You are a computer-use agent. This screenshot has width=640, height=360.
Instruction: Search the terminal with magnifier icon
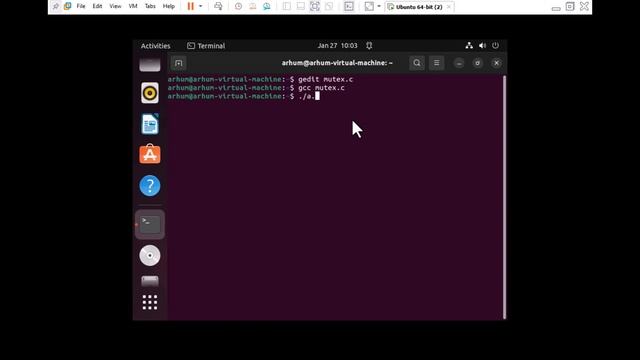(x=417, y=63)
